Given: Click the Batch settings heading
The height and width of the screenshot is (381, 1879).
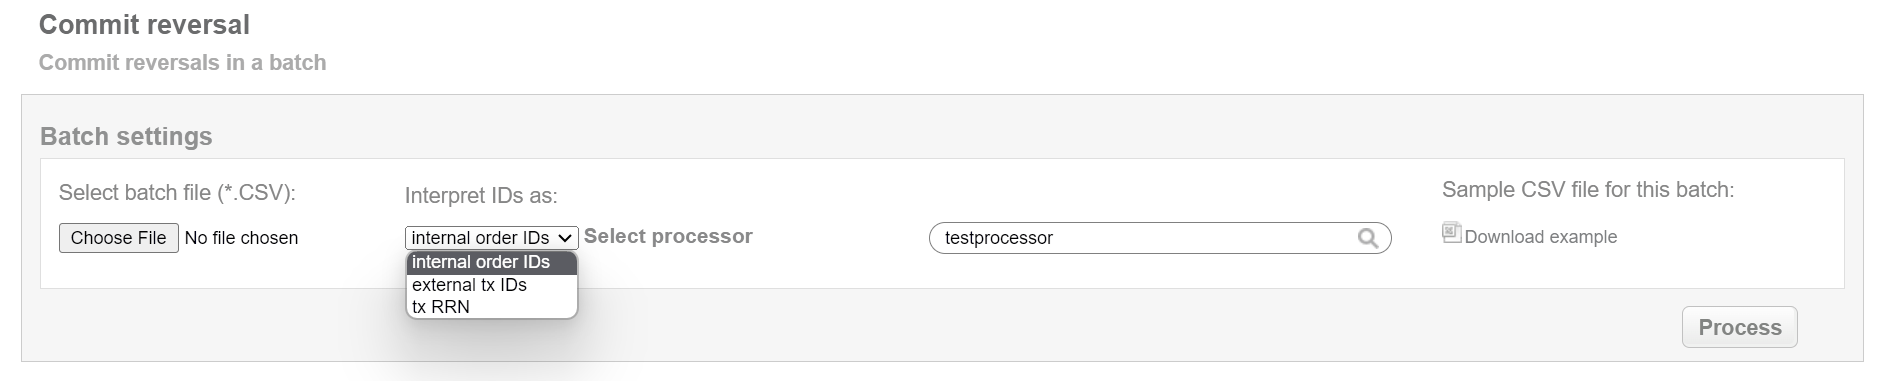Looking at the screenshot, I should [x=126, y=136].
